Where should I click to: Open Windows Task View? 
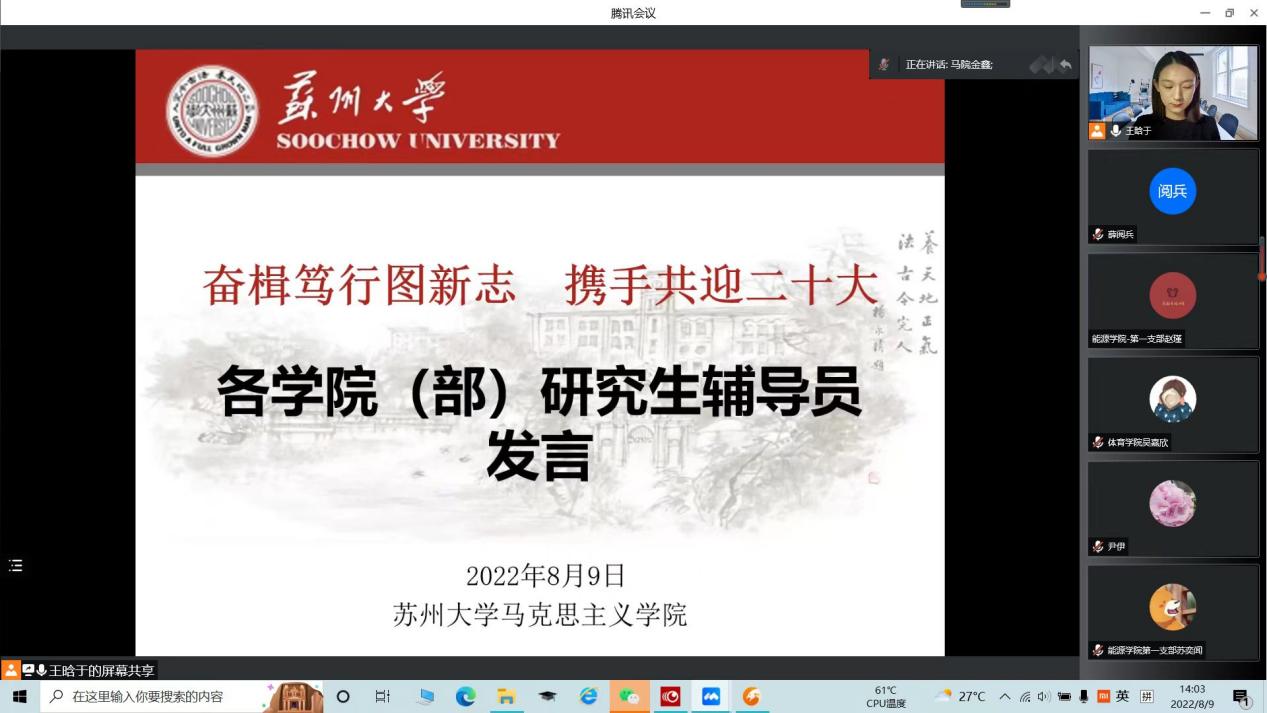[382, 696]
